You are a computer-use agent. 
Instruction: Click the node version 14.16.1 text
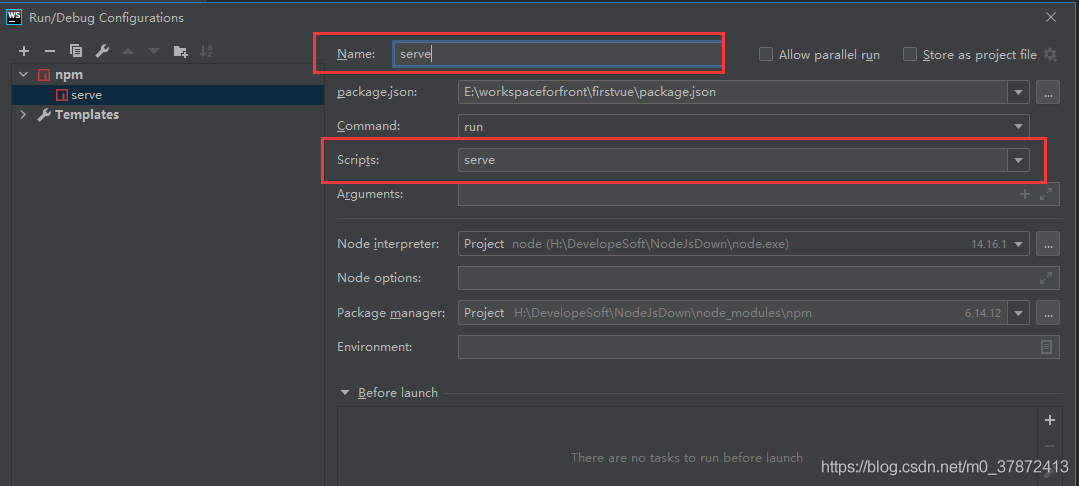click(989, 244)
